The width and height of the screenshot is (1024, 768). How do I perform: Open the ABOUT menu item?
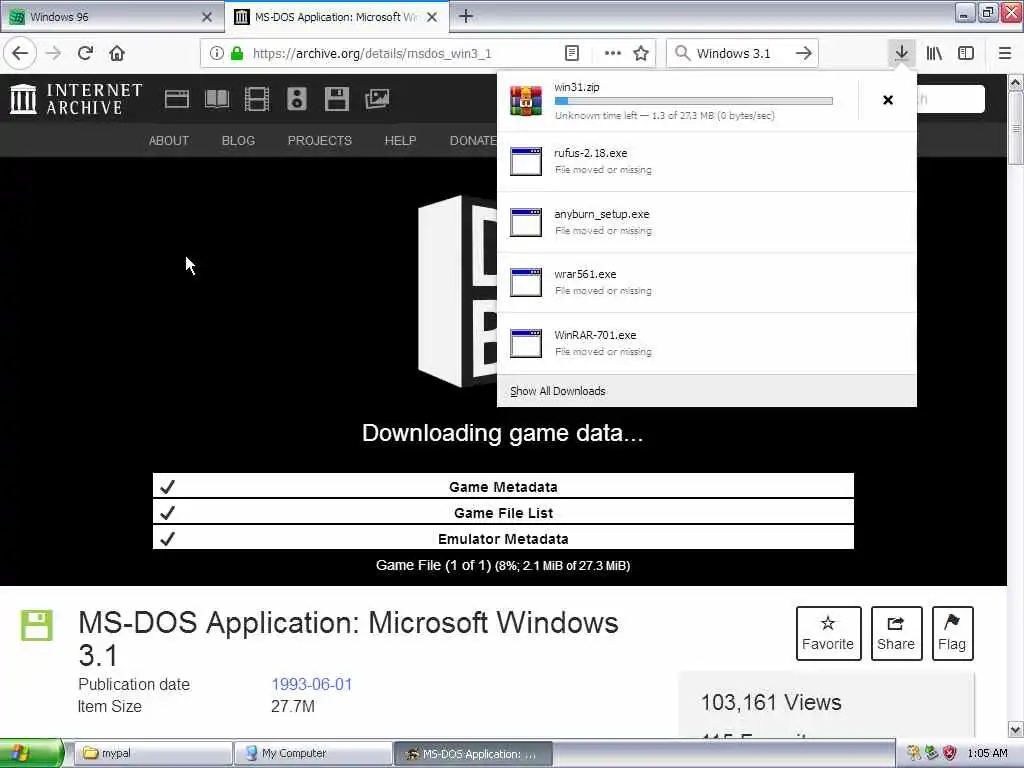pyautogui.click(x=168, y=140)
